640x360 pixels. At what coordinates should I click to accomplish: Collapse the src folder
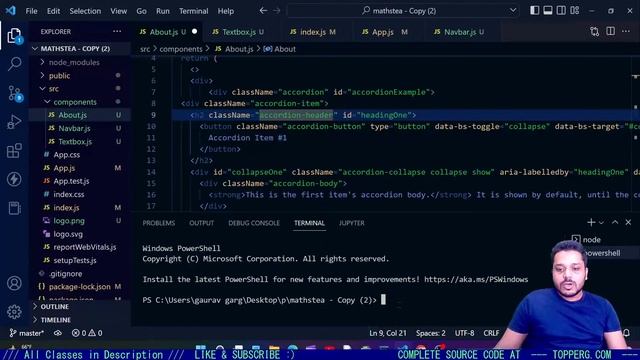point(80,89)
